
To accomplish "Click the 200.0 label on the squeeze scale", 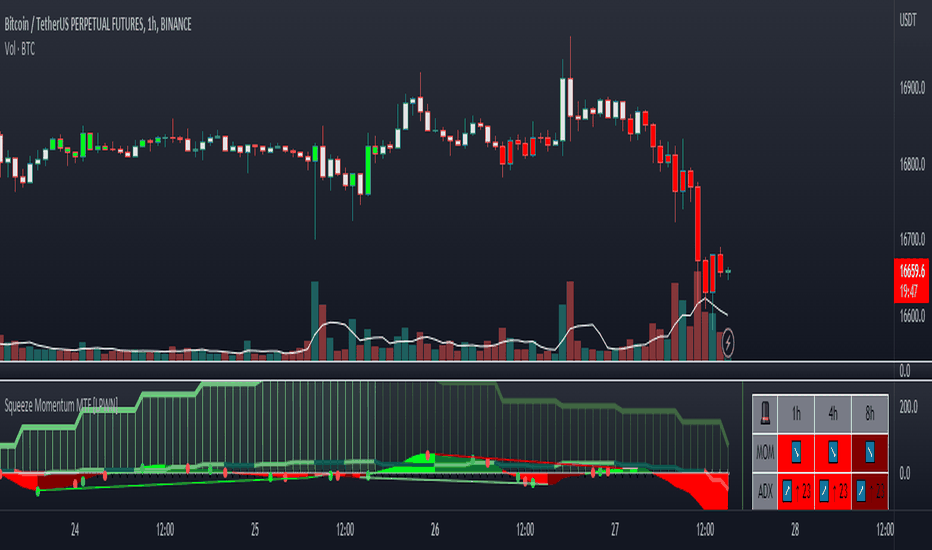I will tap(908, 407).
